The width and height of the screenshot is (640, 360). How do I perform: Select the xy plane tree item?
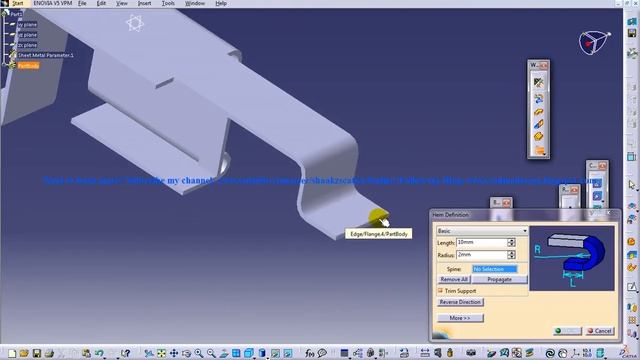pyautogui.click(x=27, y=24)
